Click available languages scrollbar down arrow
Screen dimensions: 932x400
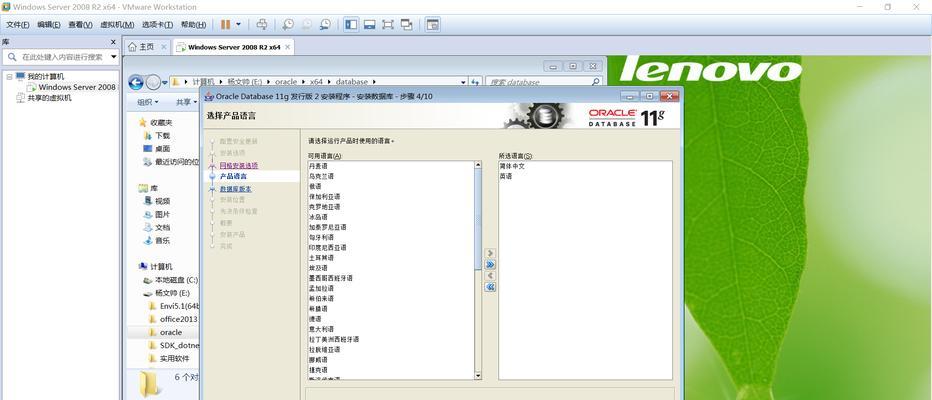tap(477, 376)
